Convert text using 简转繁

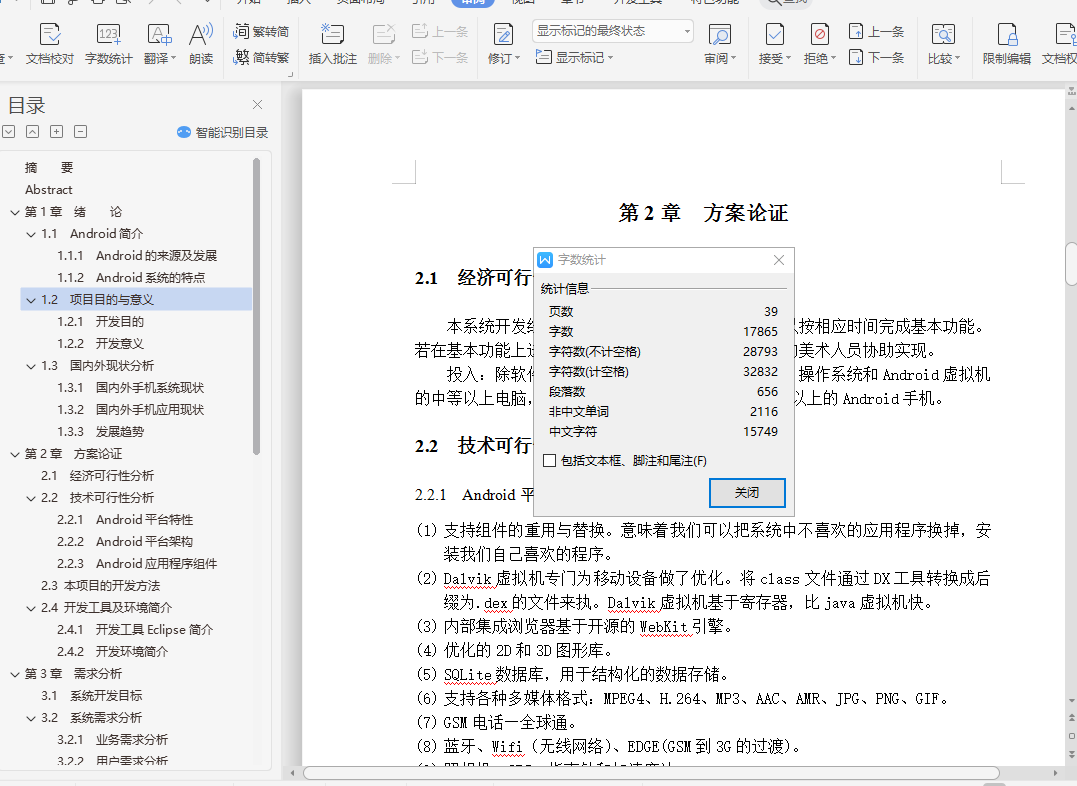261,58
